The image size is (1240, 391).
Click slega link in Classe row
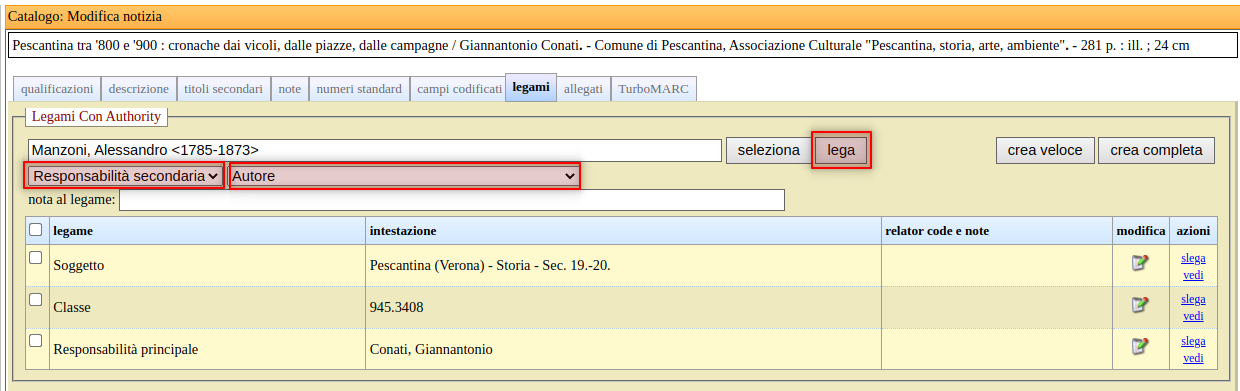click(x=1193, y=299)
